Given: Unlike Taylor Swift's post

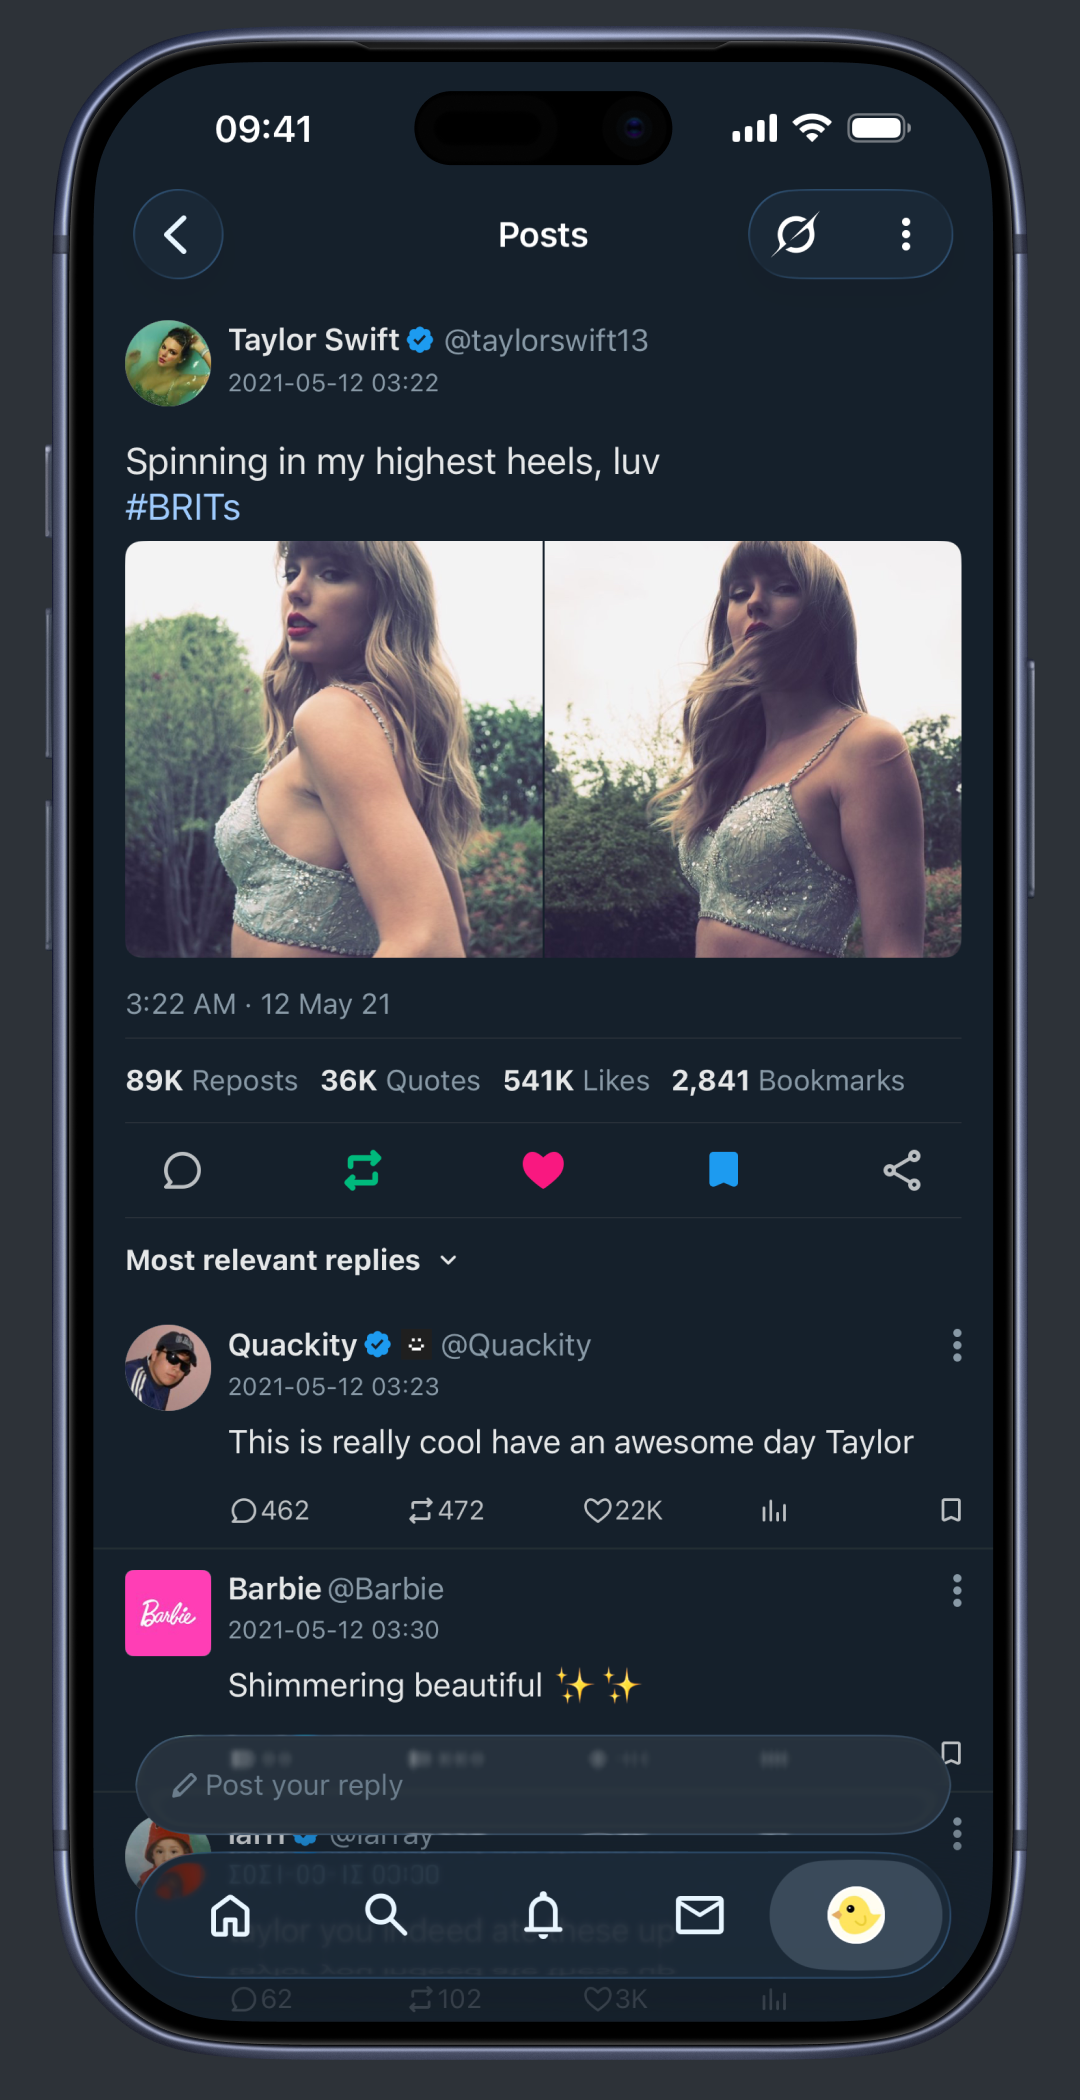Looking at the screenshot, I should click(x=543, y=1170).
